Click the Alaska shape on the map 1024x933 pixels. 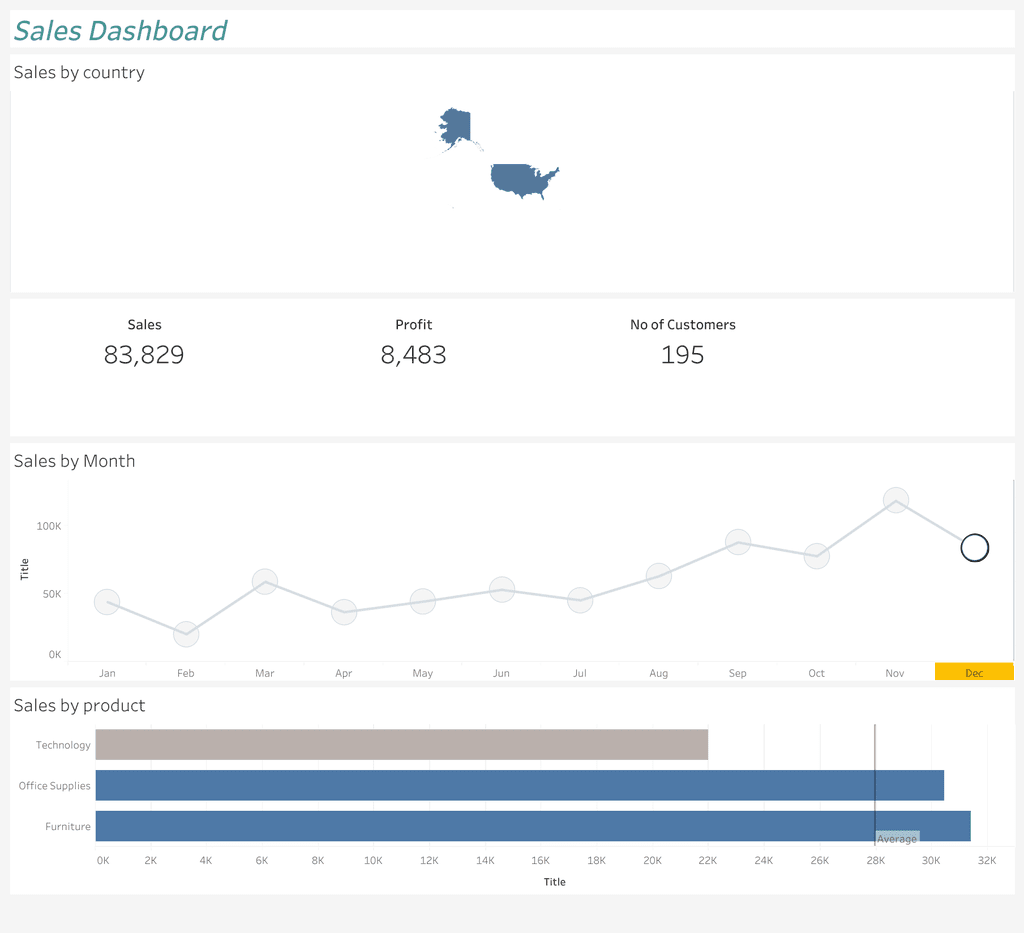click(x=457, y=127)
